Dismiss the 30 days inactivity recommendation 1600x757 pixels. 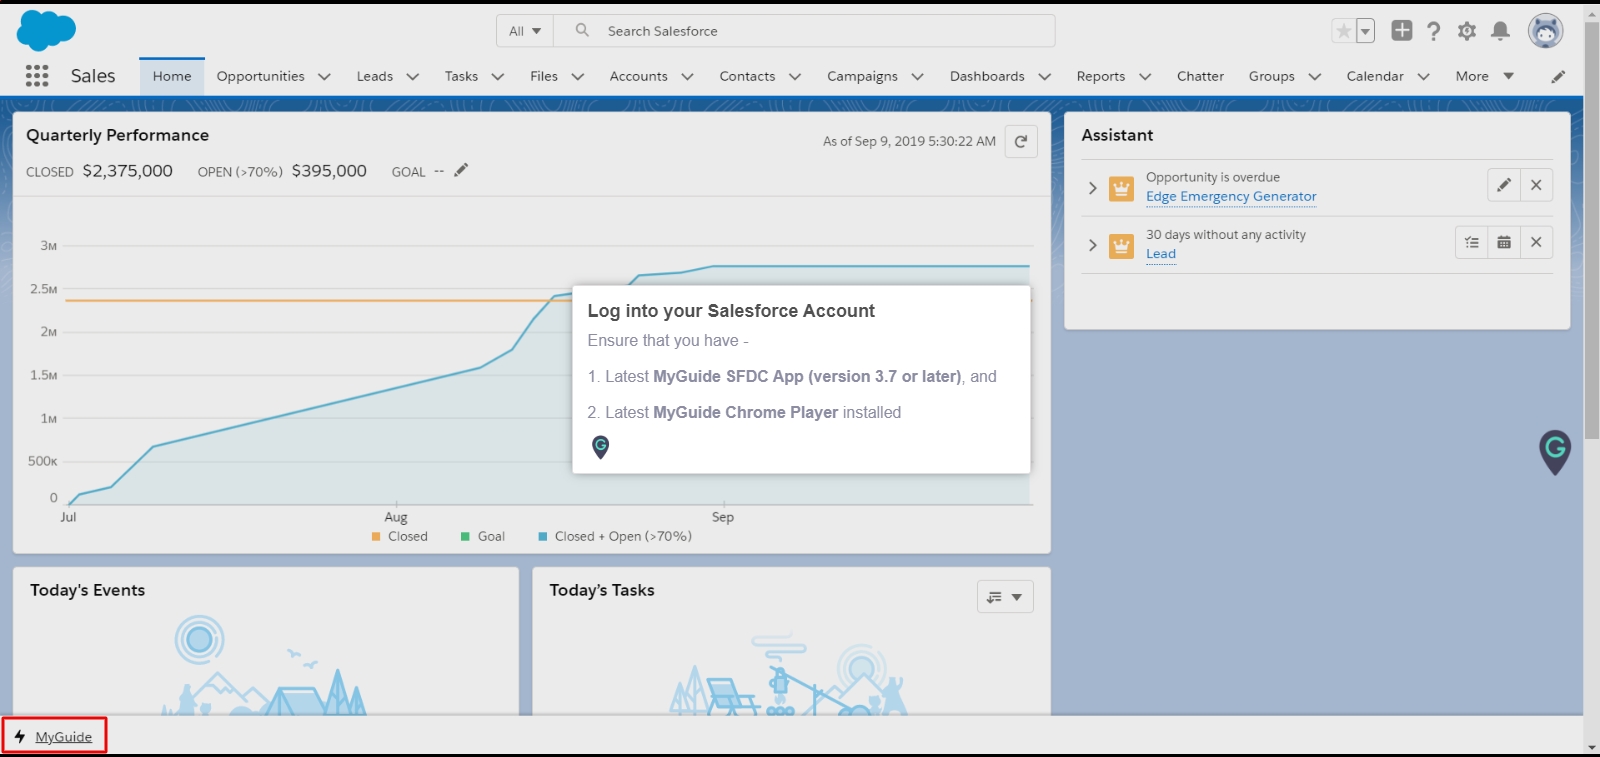click(x=1536, y=242)
